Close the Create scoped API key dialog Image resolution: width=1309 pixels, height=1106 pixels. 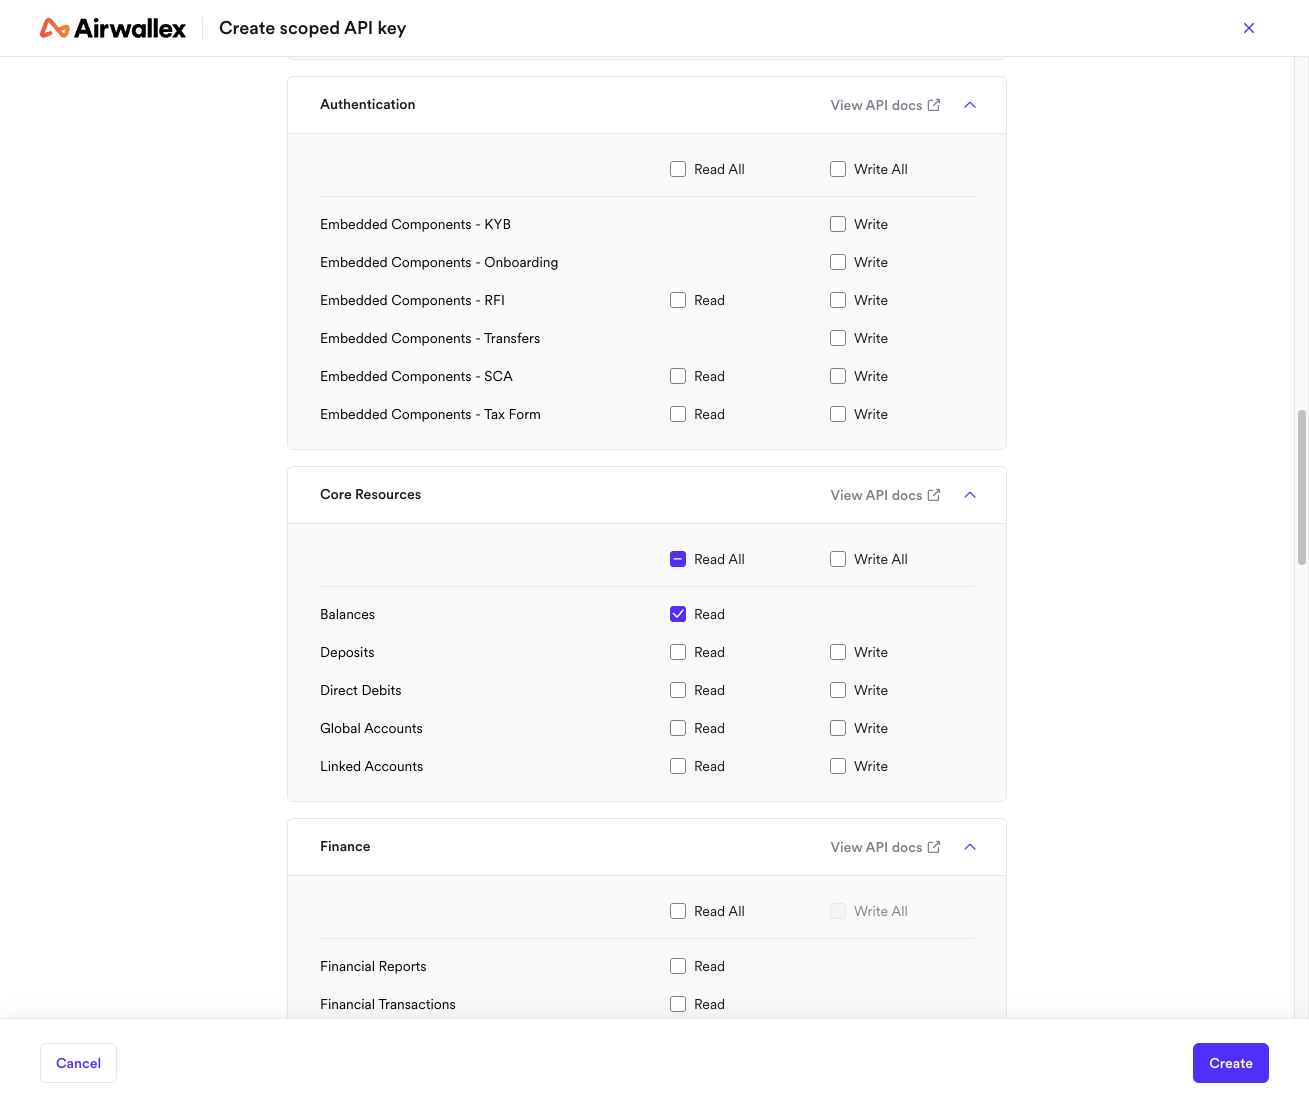[x=1249, y=28]
